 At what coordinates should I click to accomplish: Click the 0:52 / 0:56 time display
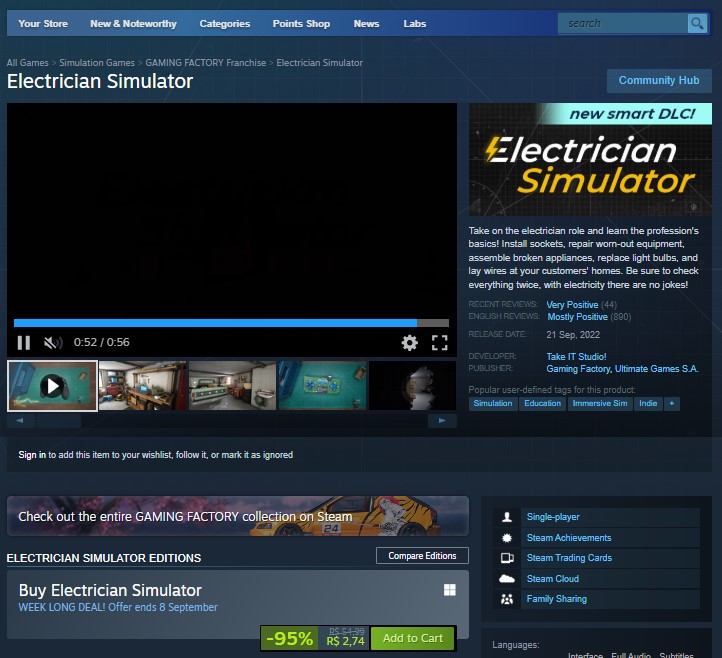(102, 343)
